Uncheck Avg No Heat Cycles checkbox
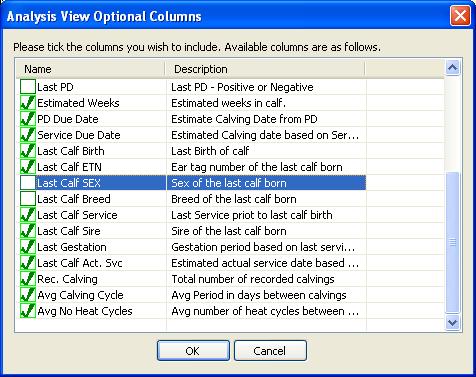 coord(28,311)
